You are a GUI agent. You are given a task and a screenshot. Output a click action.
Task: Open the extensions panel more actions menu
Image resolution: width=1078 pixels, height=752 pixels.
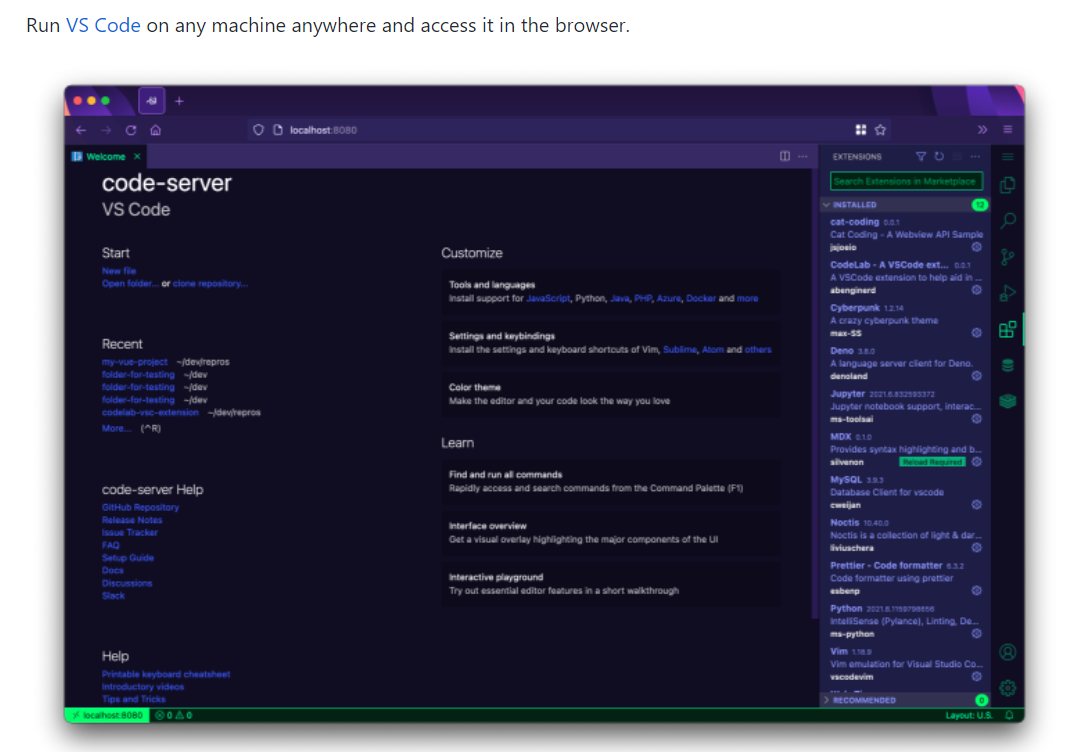pyautogui.click(x=975, y=157)
